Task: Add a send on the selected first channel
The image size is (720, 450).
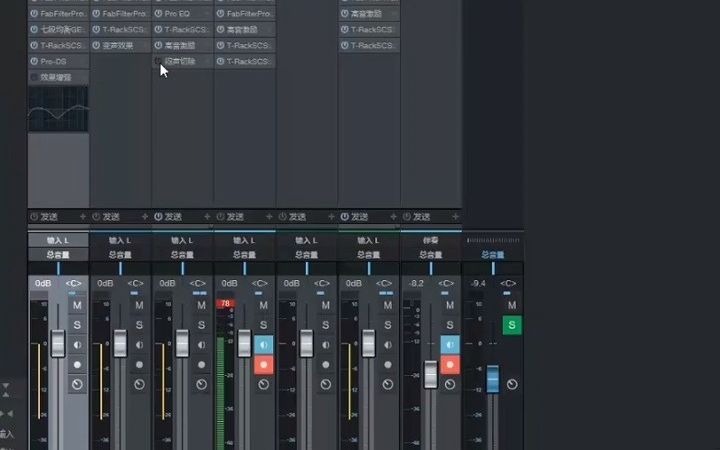Action: coord(83,216)
